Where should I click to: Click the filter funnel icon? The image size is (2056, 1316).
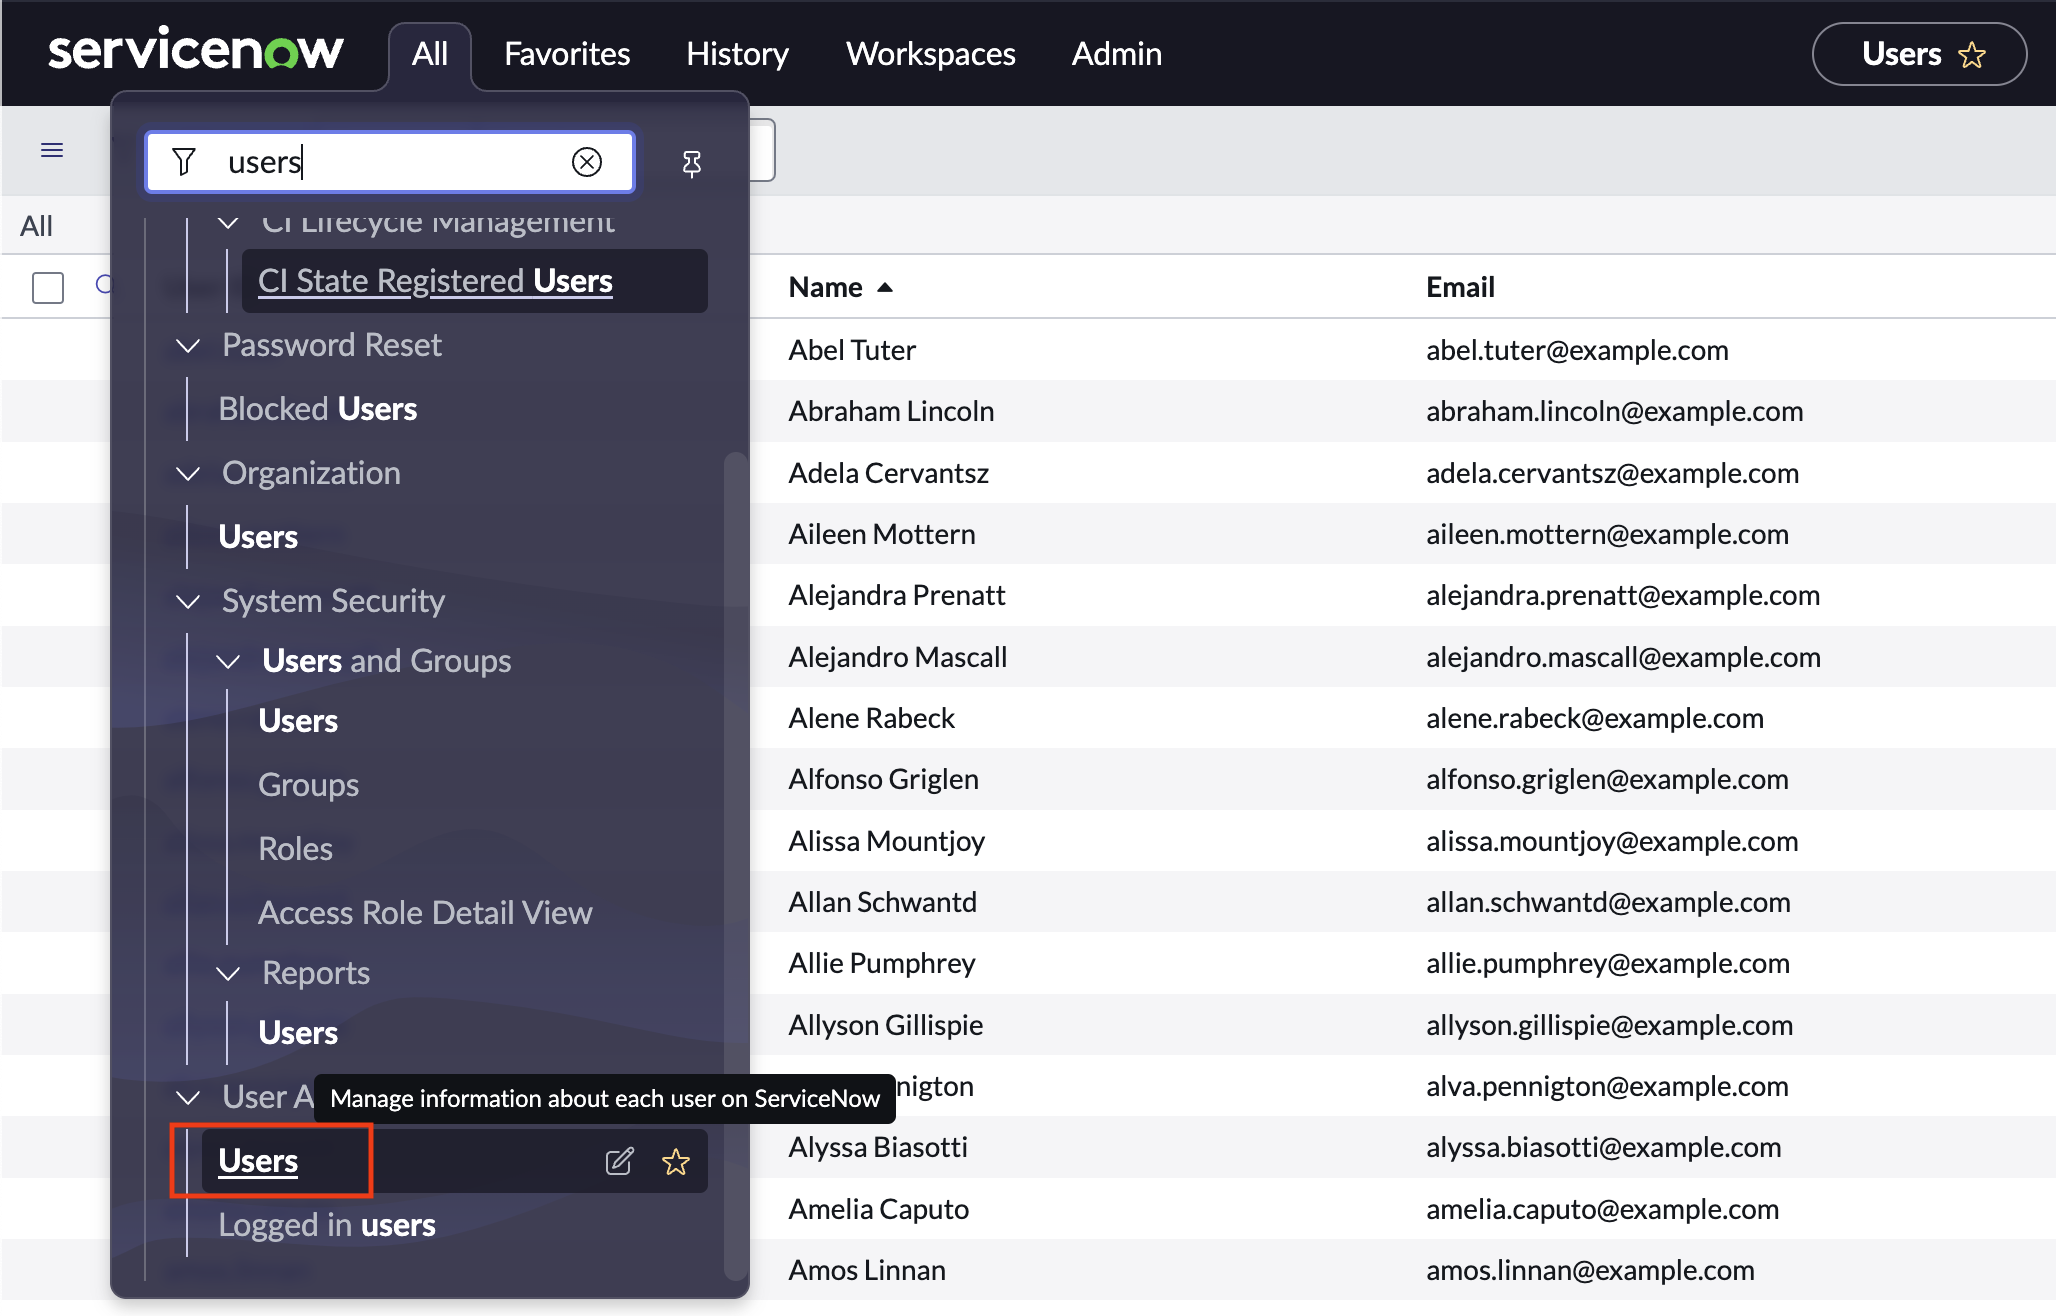coord(184,162)
